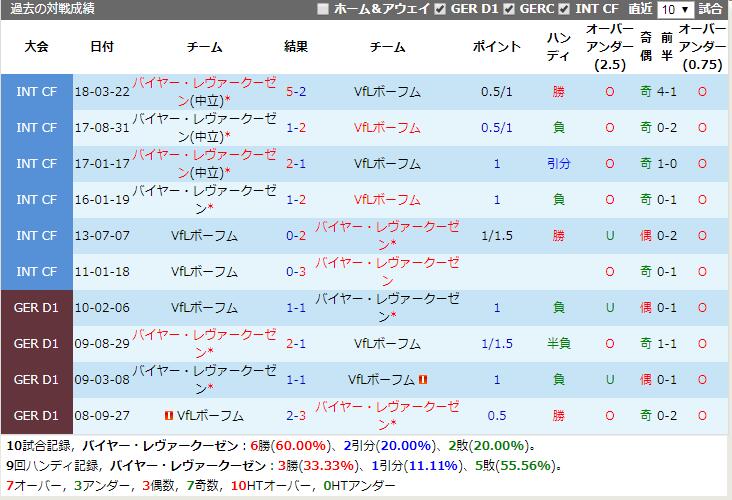Click VfLボーフム home team in 13-07-07 row

pyautogui.click(x=204, y=235)
